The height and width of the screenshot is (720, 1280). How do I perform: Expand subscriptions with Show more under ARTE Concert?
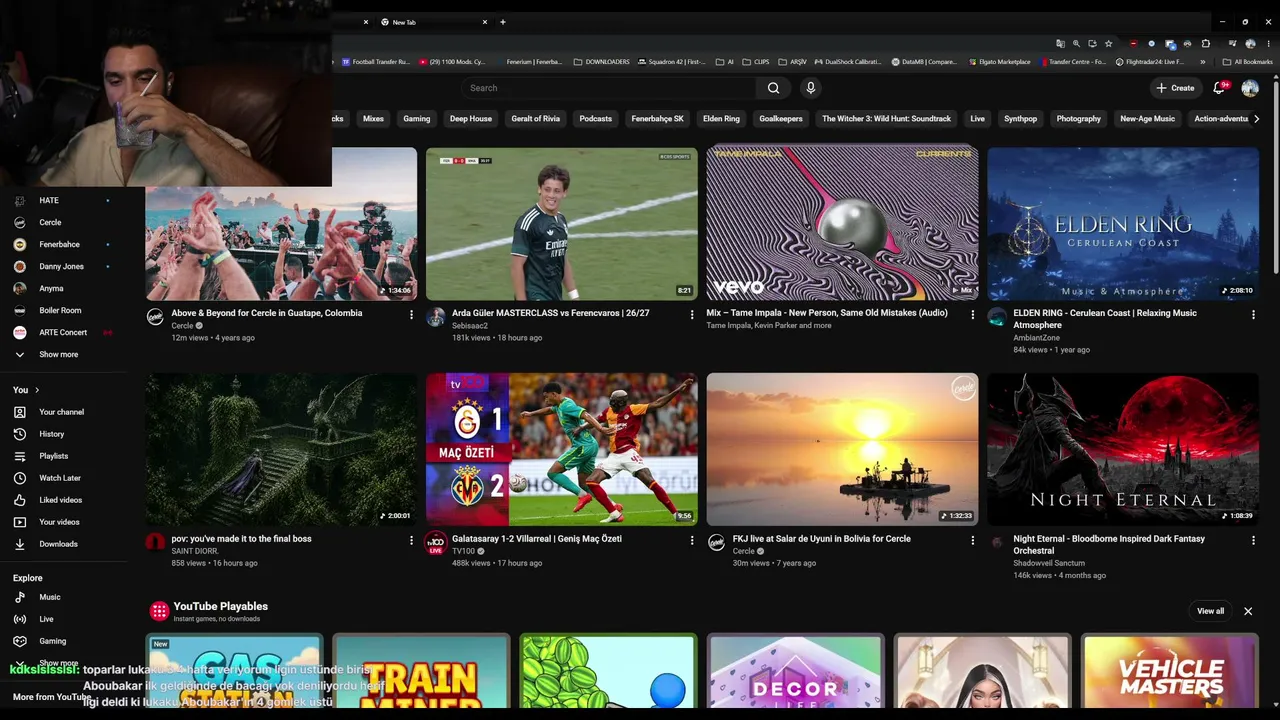(58, 354)
